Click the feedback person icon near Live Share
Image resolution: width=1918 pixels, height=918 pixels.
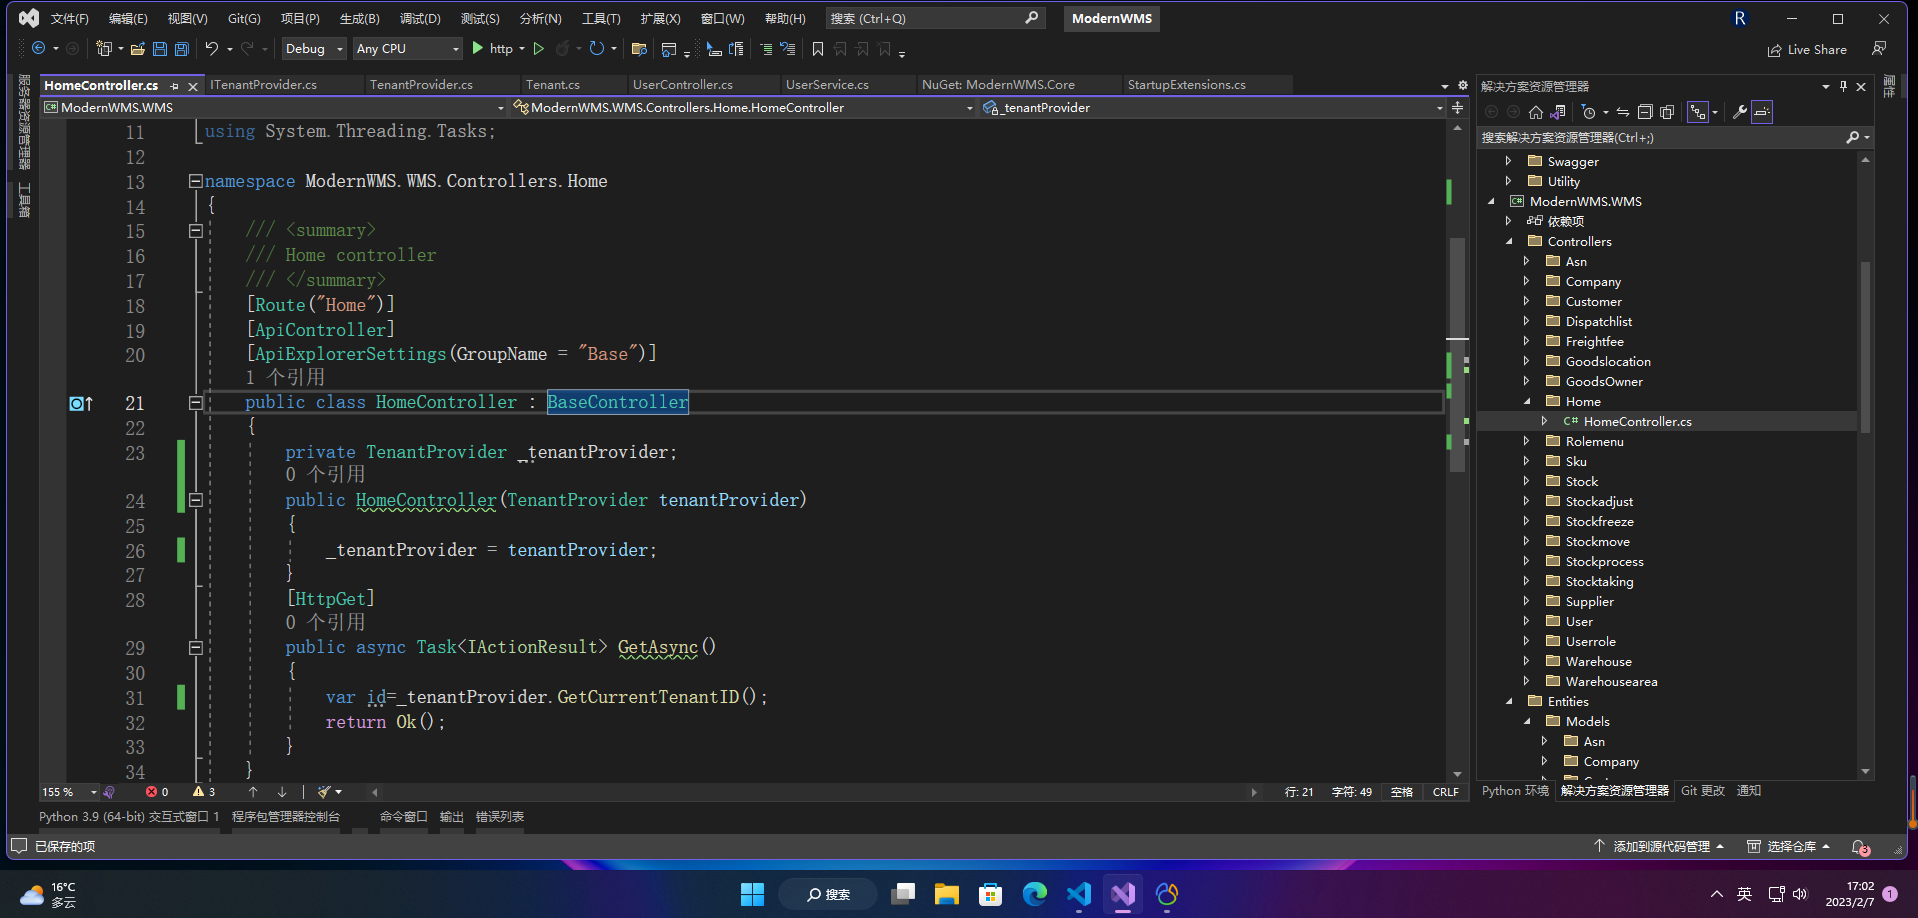pyautogui.click(x=1879, y=49)
